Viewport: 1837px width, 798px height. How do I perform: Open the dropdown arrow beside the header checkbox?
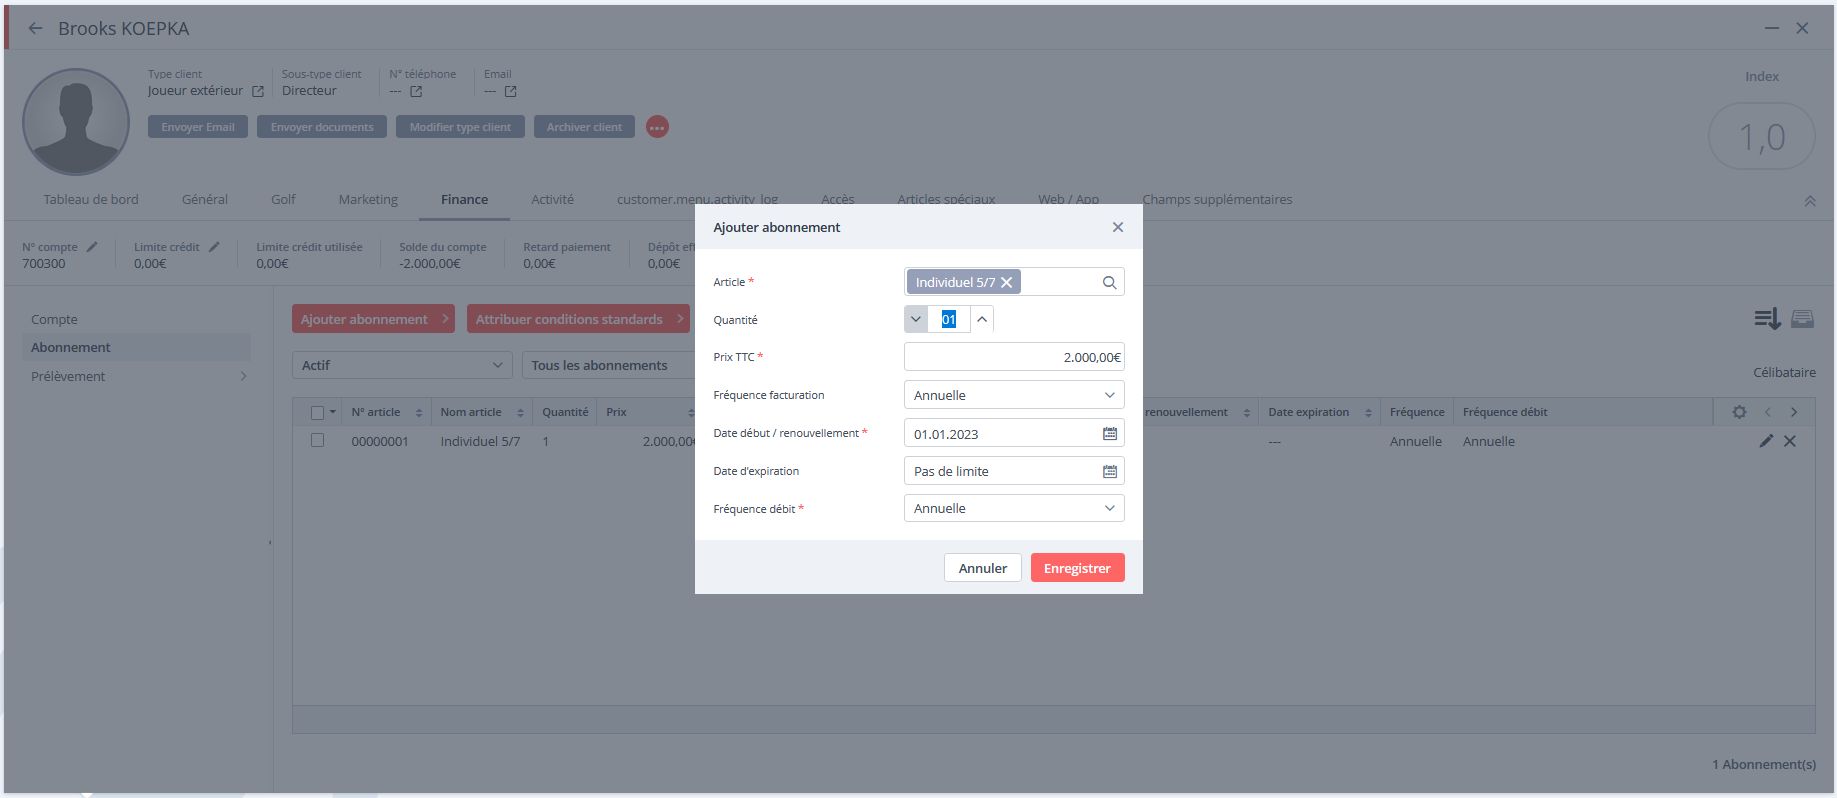pos(332,412)
